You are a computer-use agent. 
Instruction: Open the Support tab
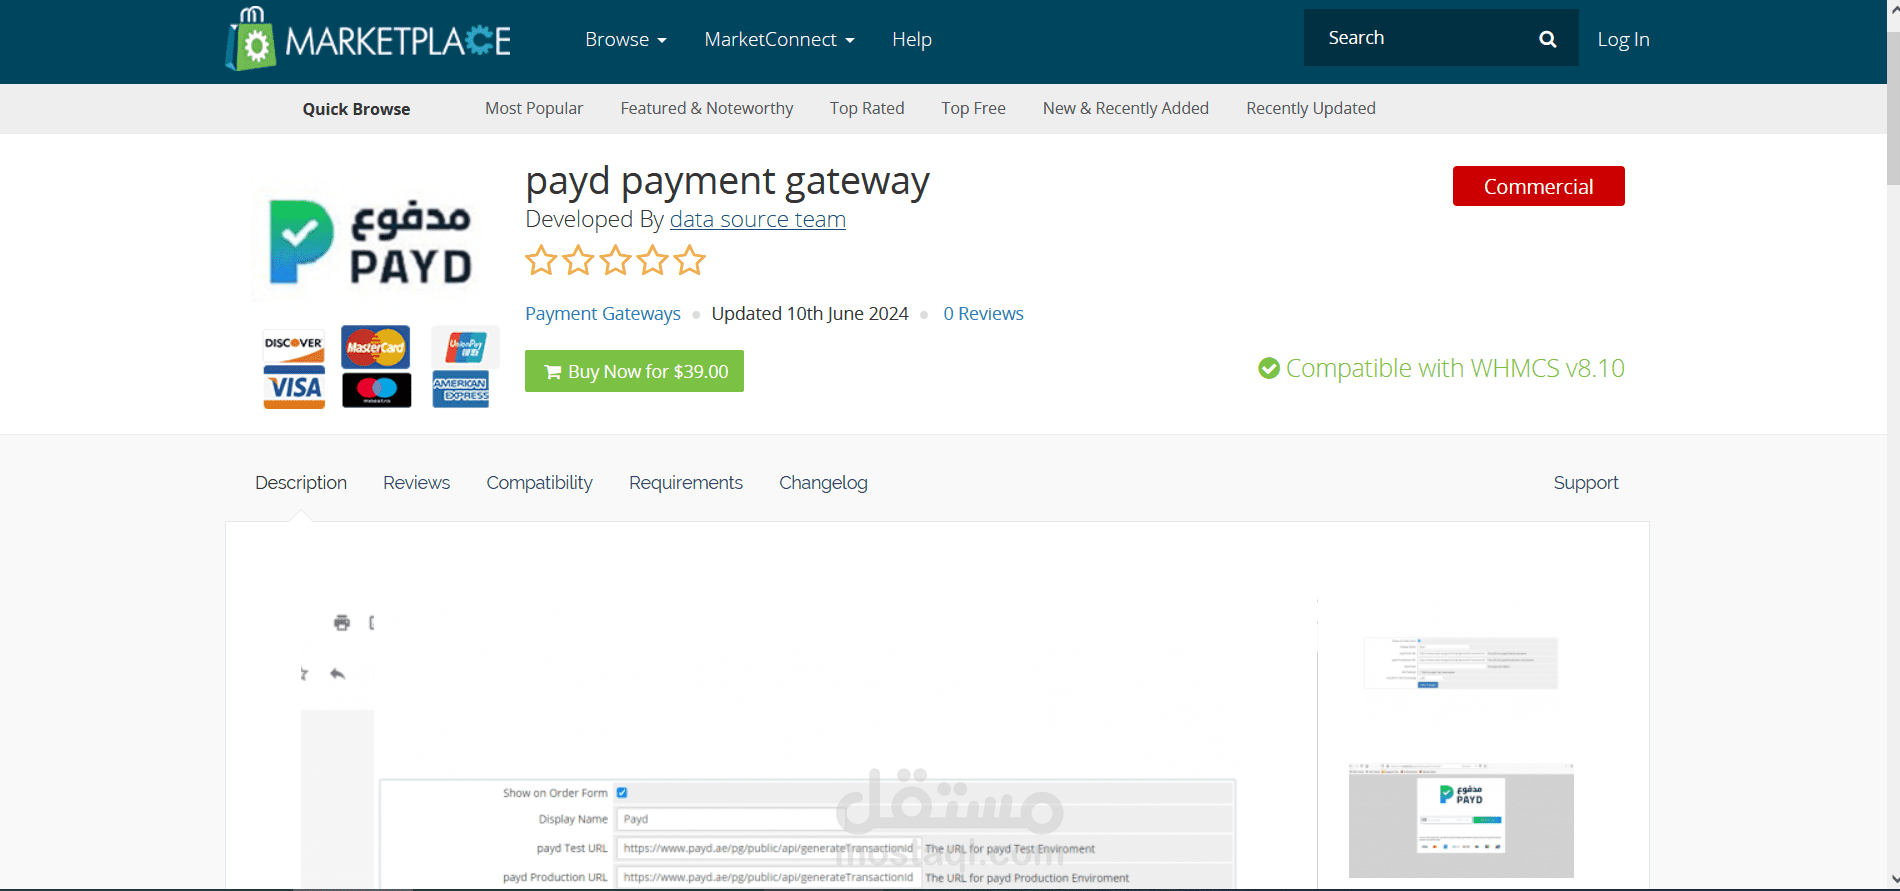pos(1585,483)
